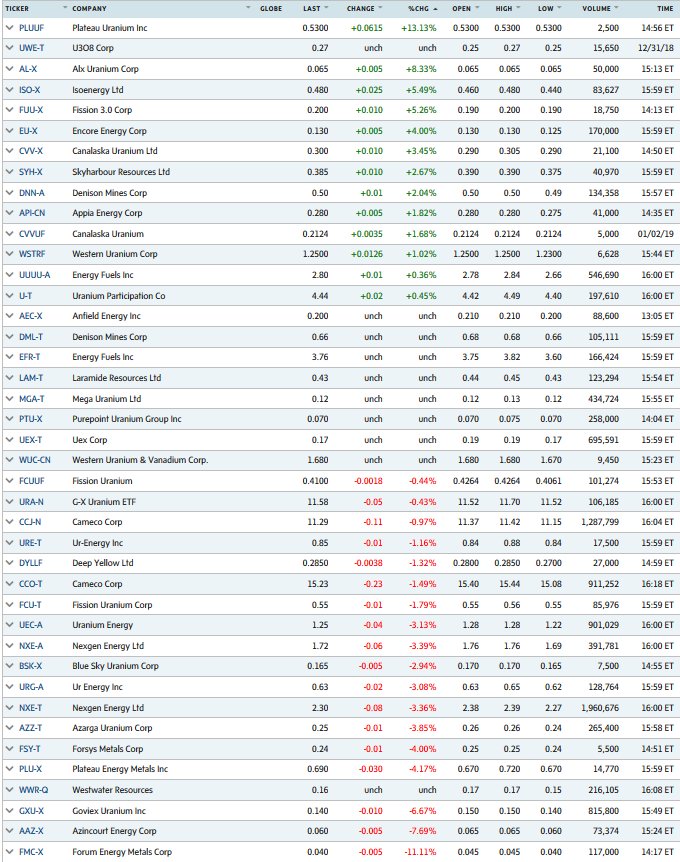Open the FUU-X ticker link
Image resolution: width=680 pixels, height=862 pixels.
click(31, 110)
